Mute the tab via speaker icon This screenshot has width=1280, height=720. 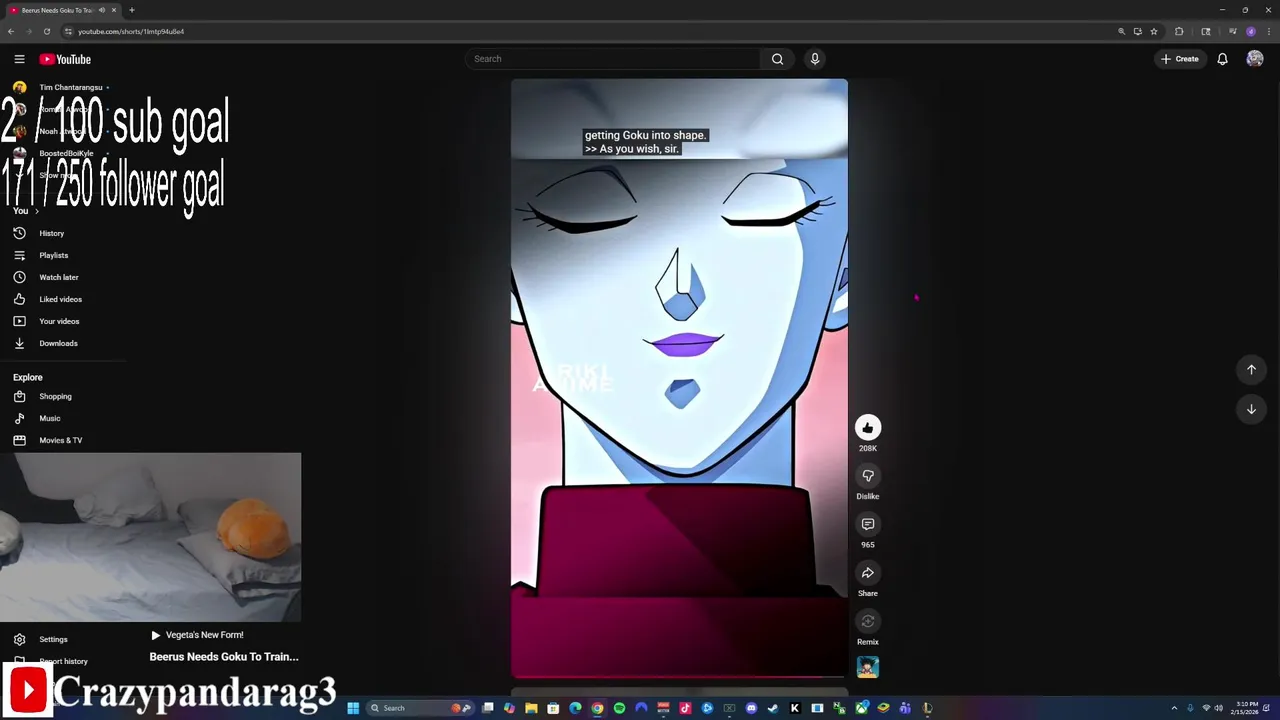(102, 10)
